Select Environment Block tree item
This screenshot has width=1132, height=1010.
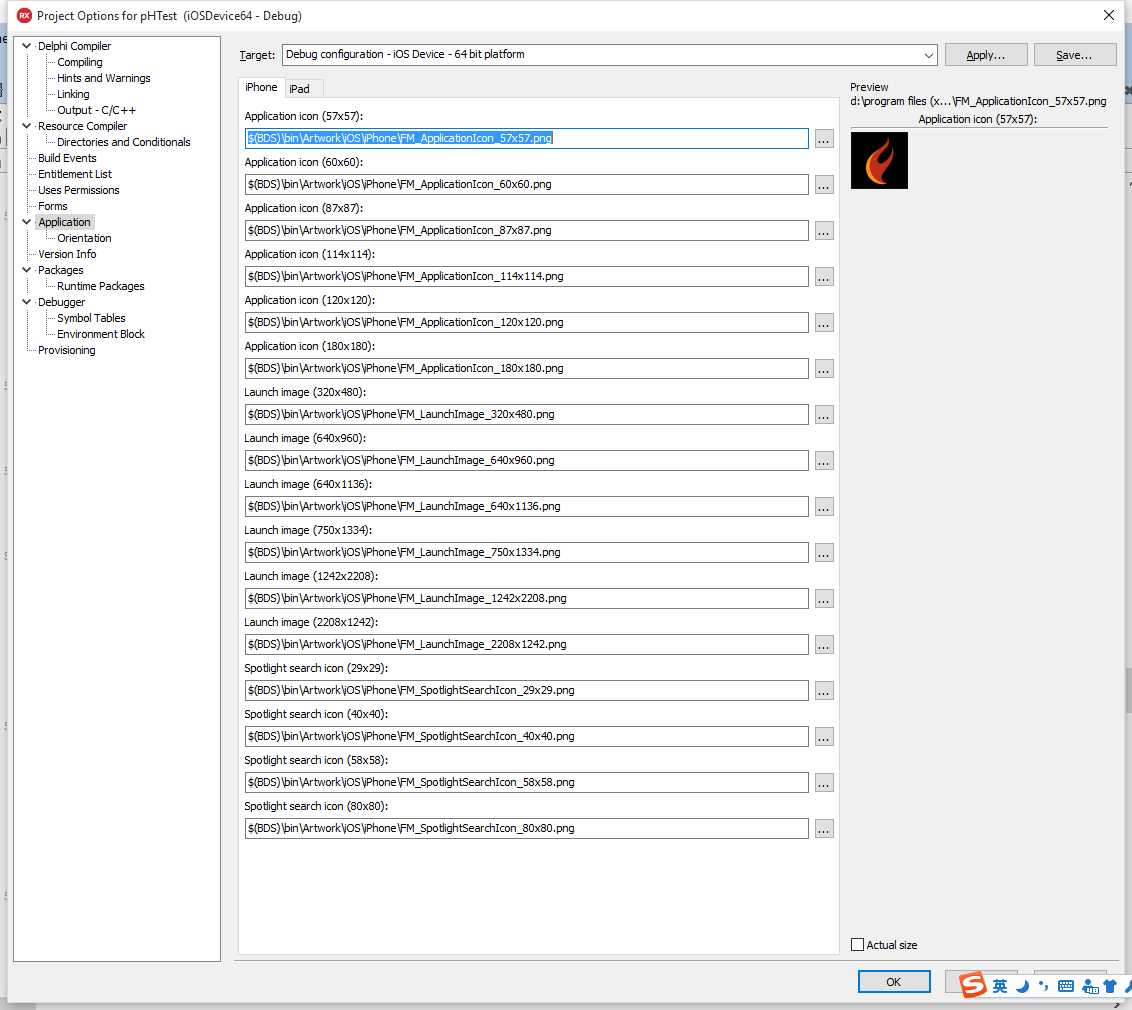[100, 334]
